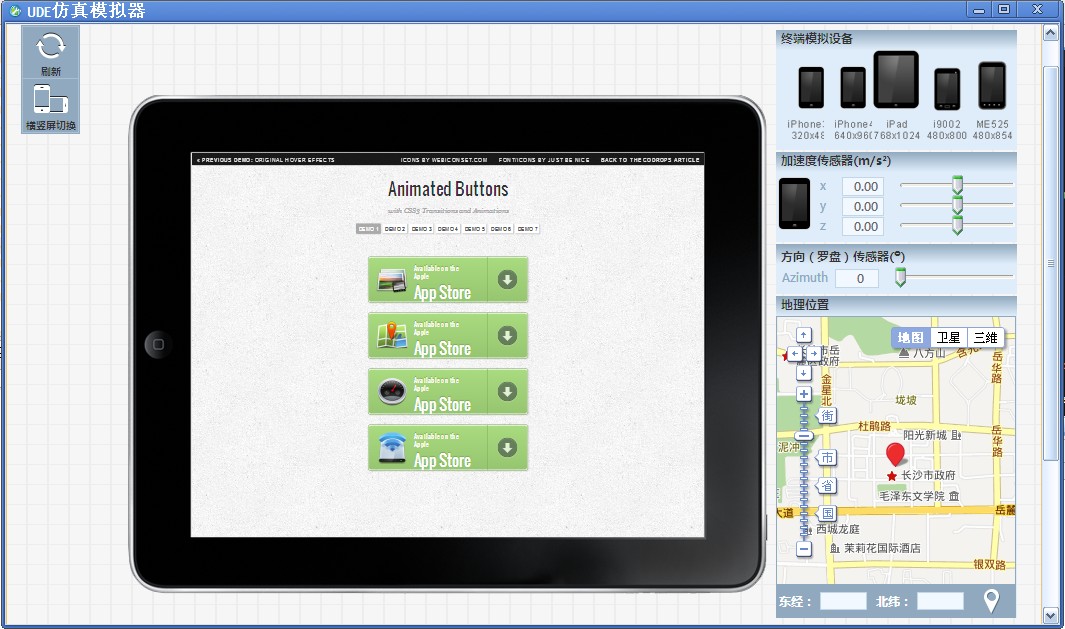Click the App Store button with speedometer icon
1065x629 pixels.
(448, 391)
